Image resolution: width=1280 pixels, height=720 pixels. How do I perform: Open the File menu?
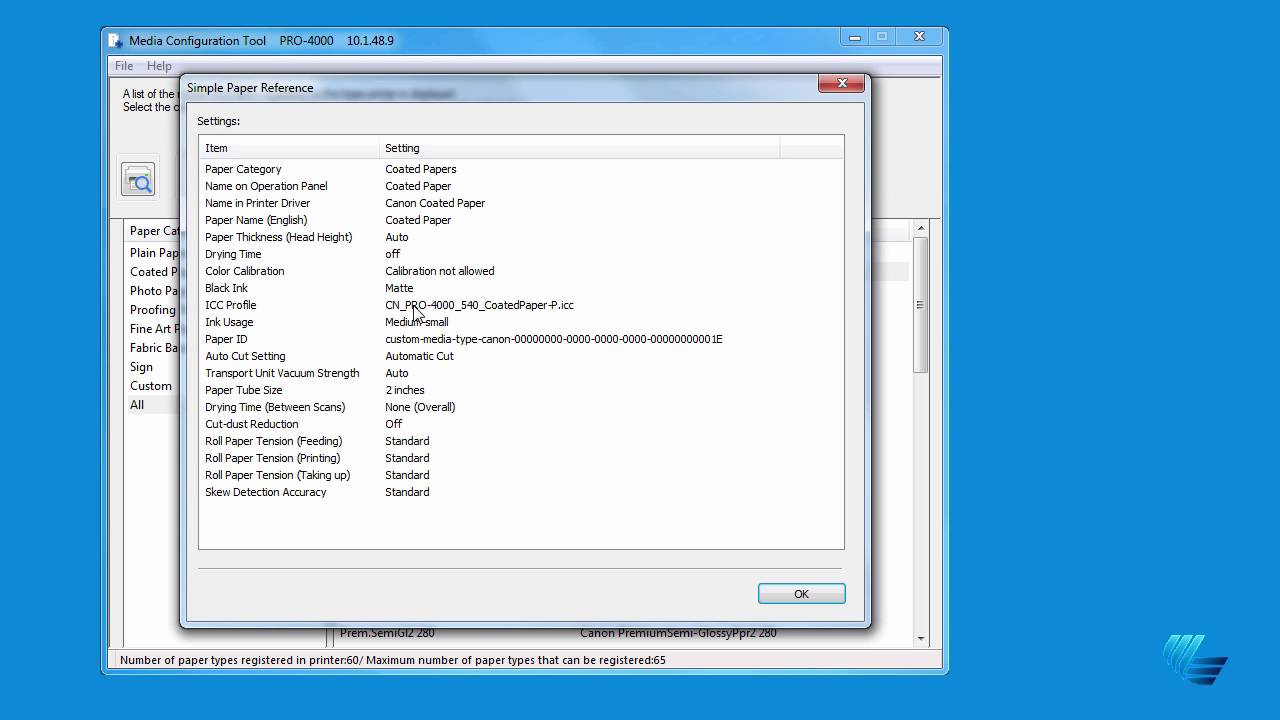click(124, 66)
